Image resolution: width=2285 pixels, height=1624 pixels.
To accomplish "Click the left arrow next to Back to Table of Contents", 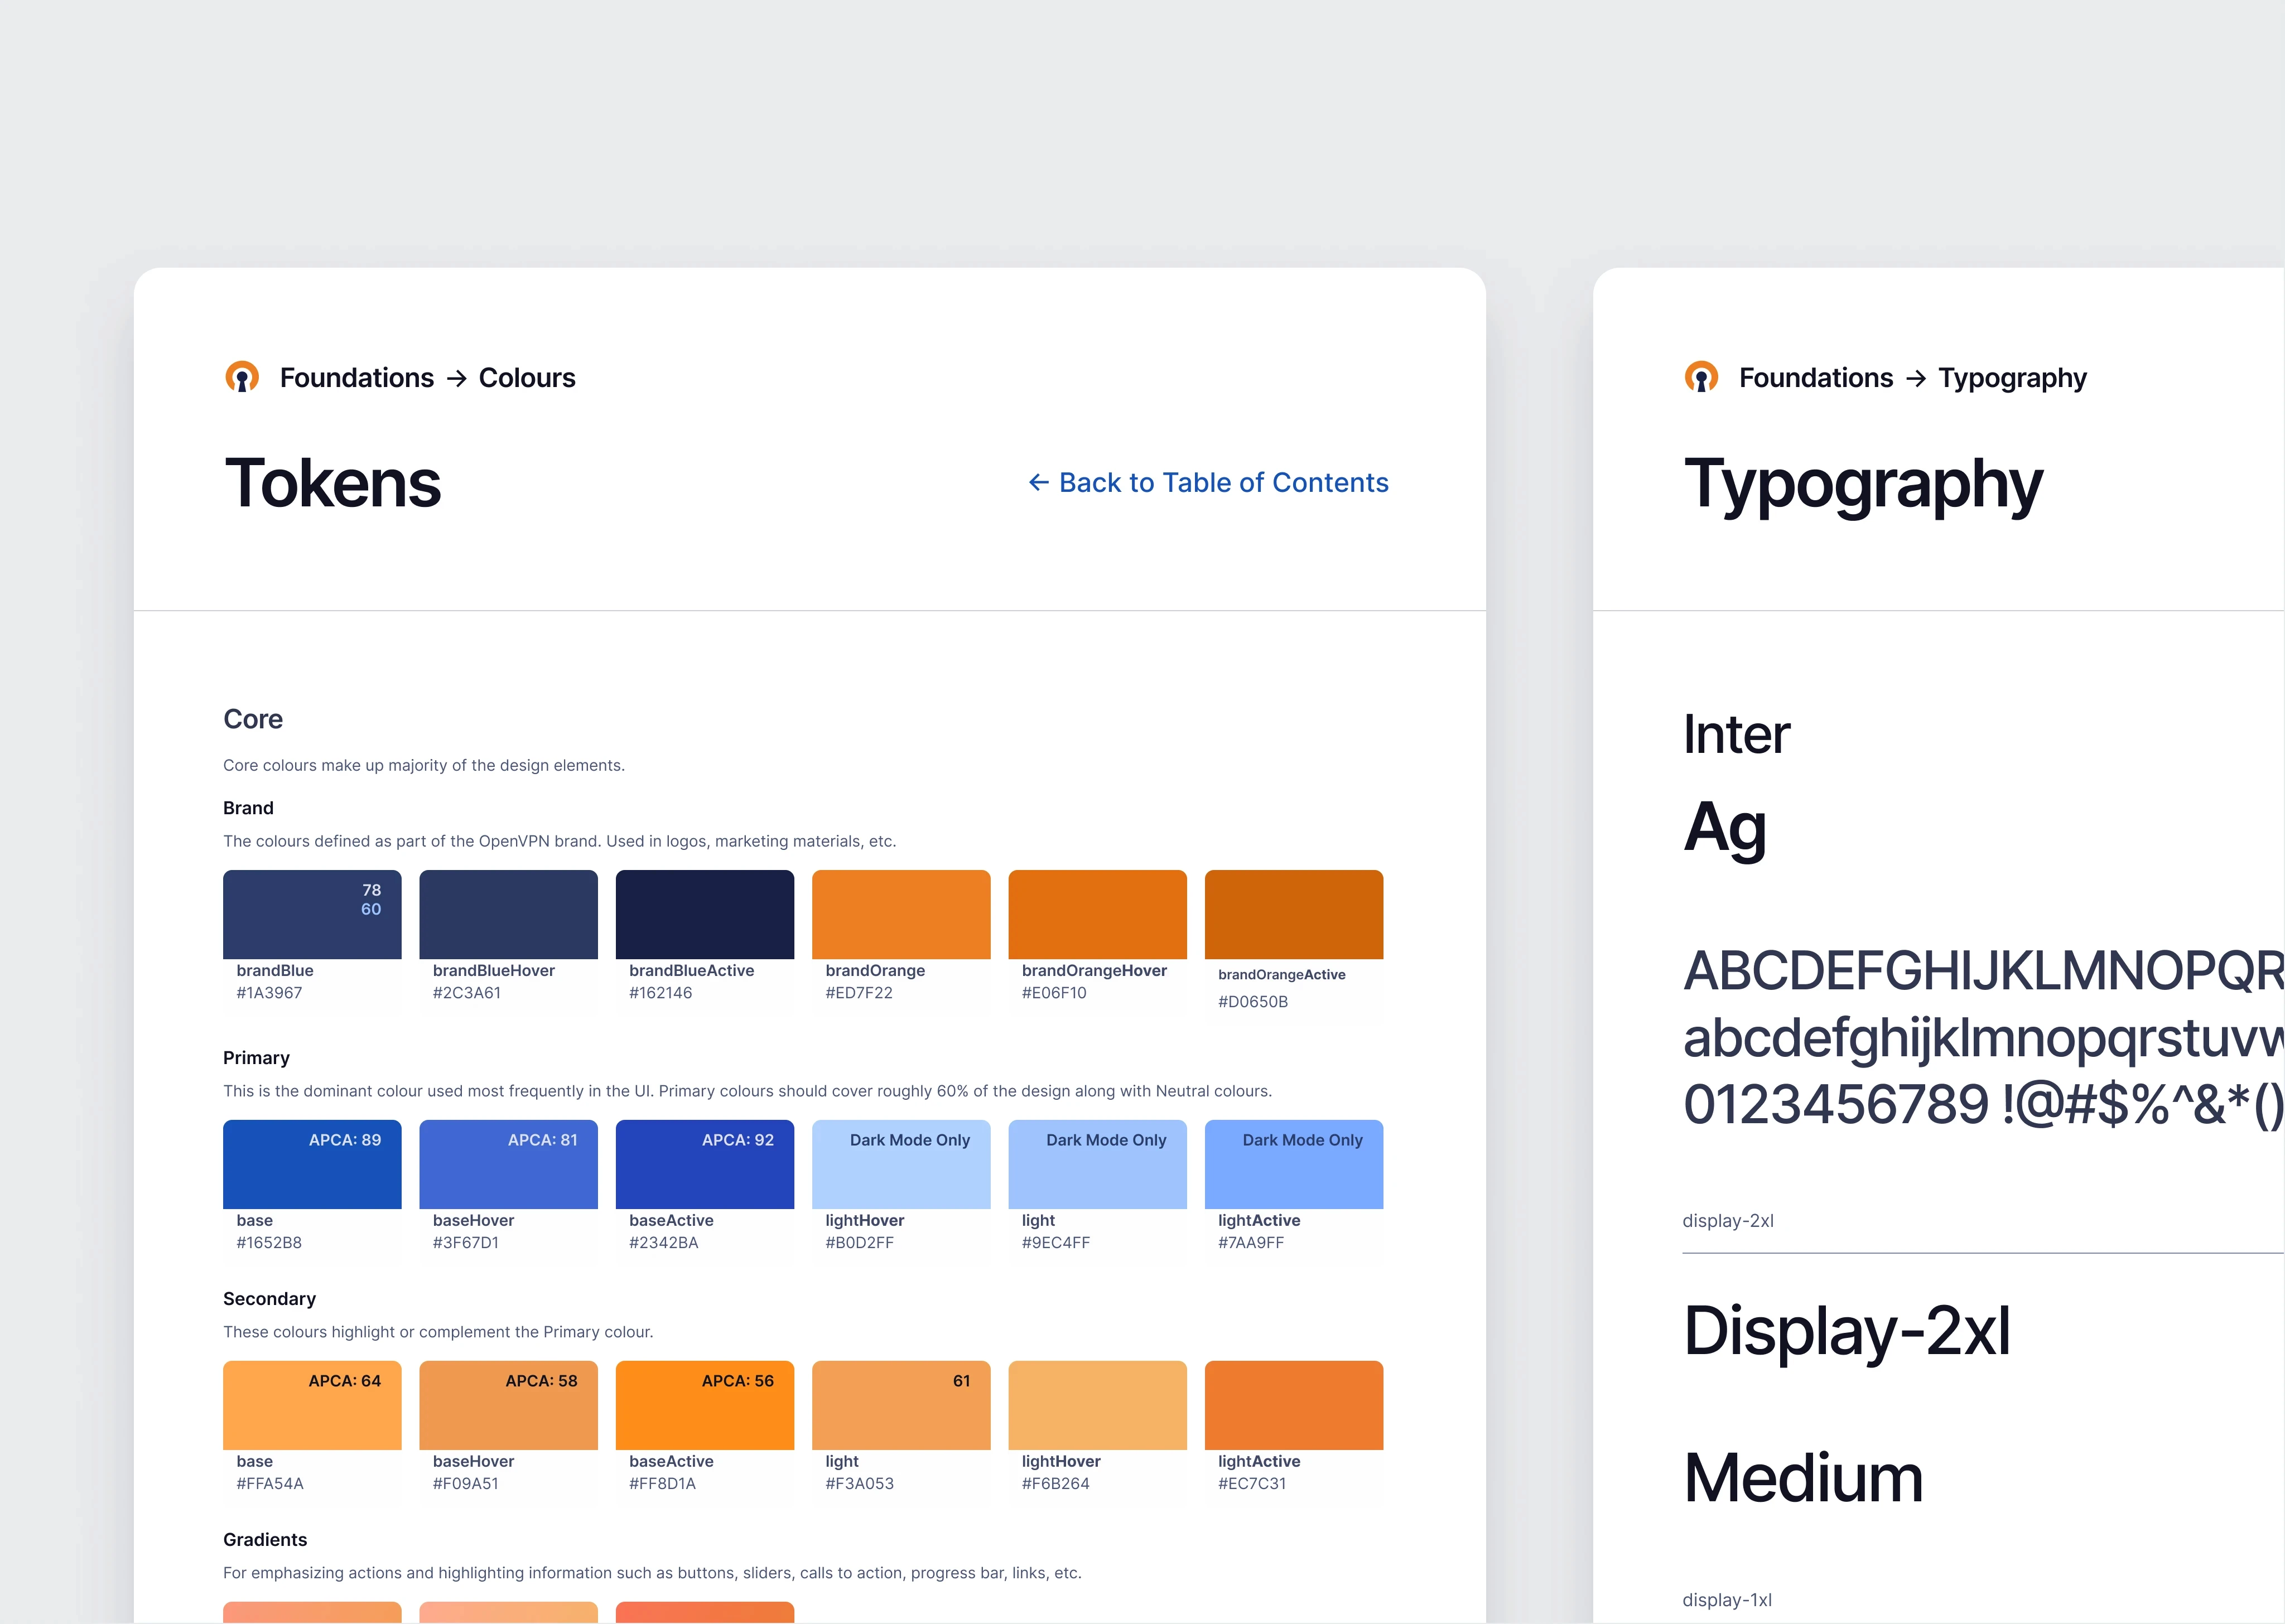I will click(x=1038, y=483).
